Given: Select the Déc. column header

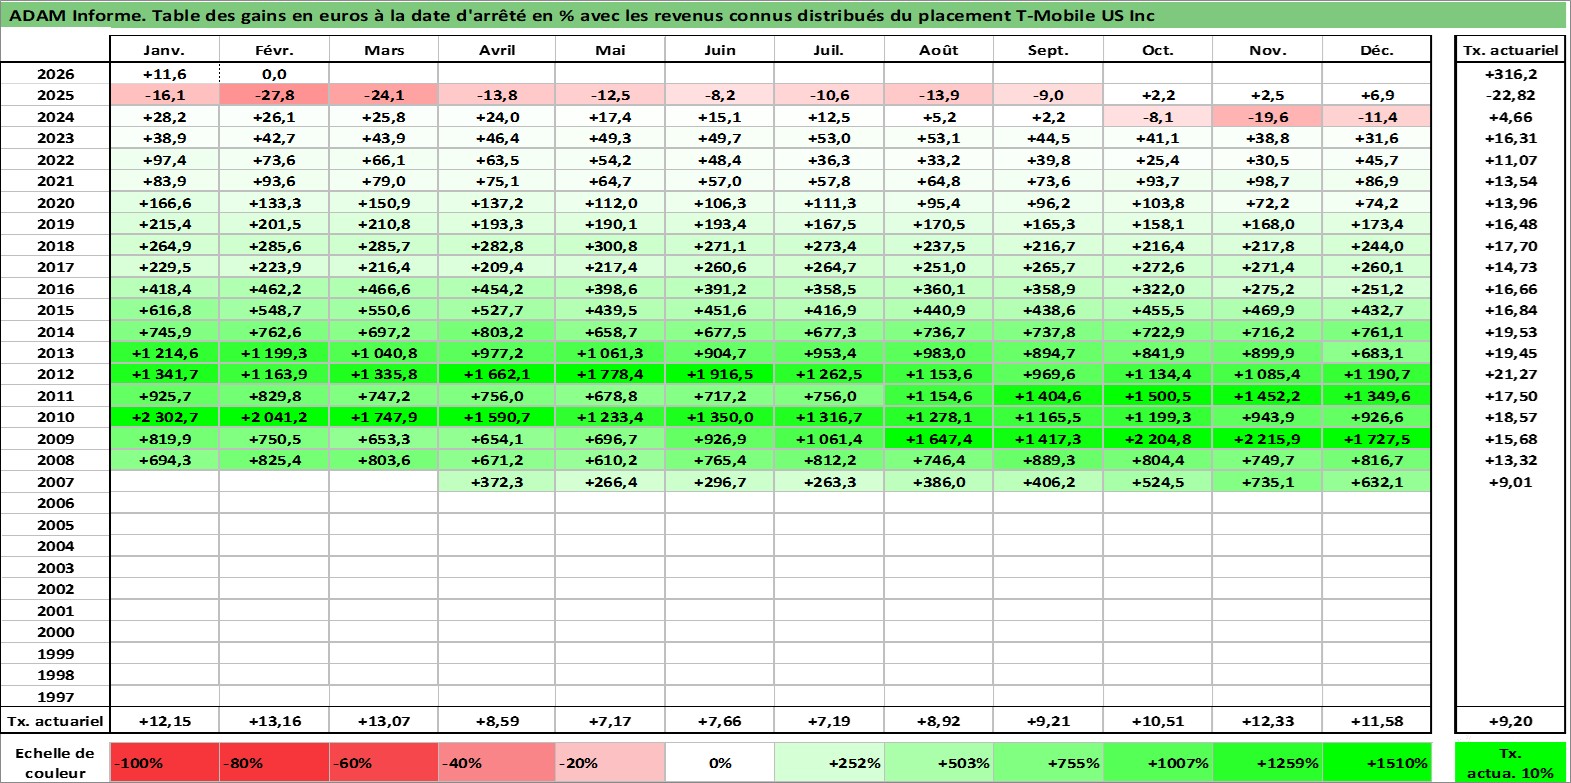Looking at the screenshot, I should tap(1377, 50).
